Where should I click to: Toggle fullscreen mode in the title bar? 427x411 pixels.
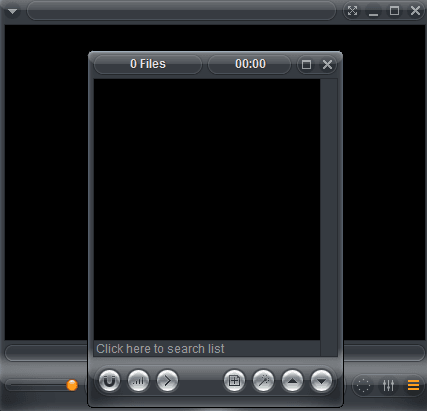click(352, 11)
